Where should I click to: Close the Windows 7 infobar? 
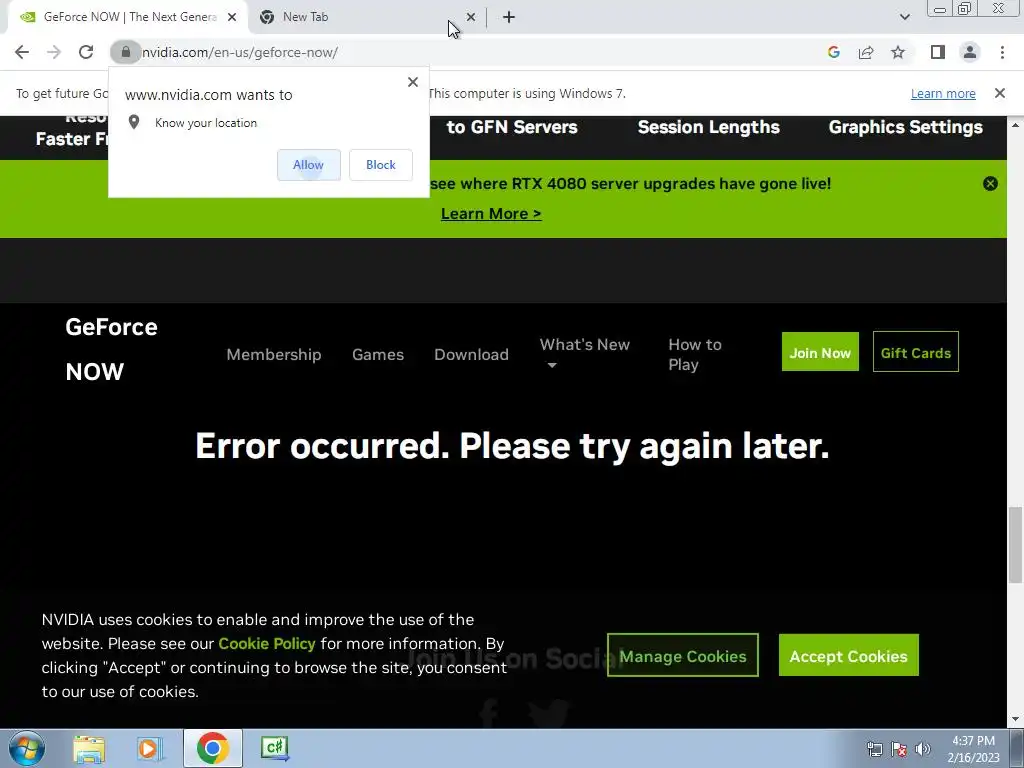click(x=999, y=93)
